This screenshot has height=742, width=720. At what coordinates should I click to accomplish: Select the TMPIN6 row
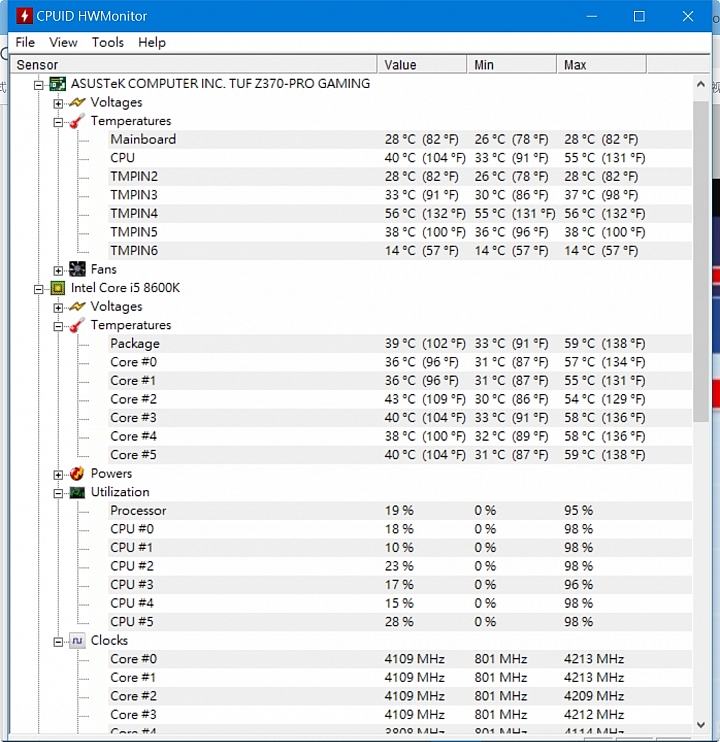click(x=400, y=251)
